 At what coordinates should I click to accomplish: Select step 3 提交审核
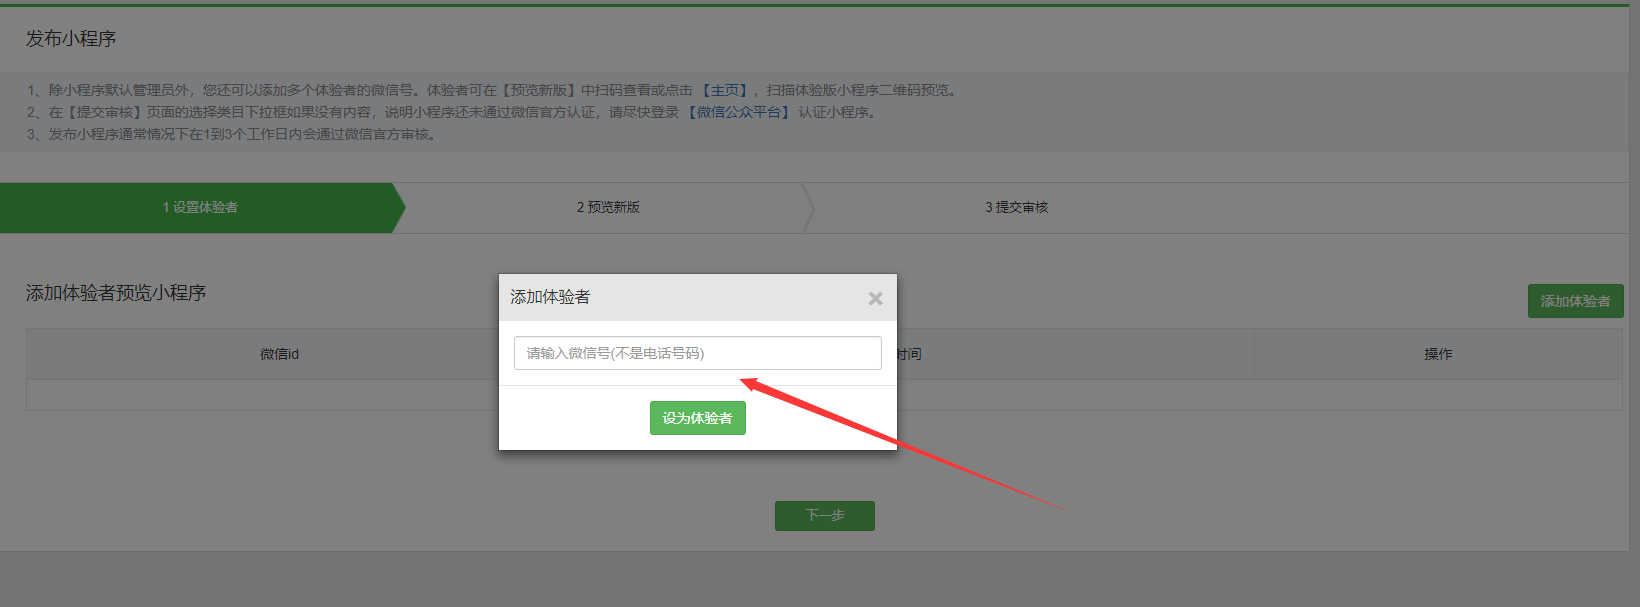pos(1016,207)
